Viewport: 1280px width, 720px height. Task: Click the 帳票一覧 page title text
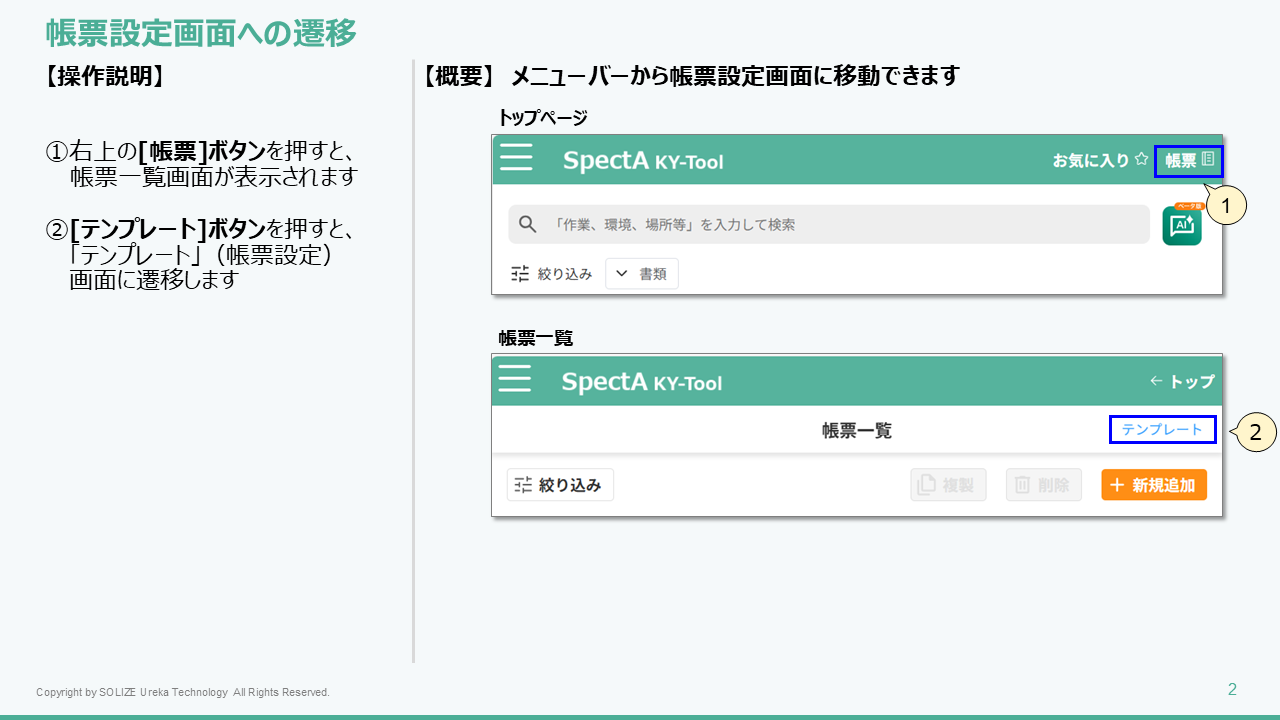[857, 431]
